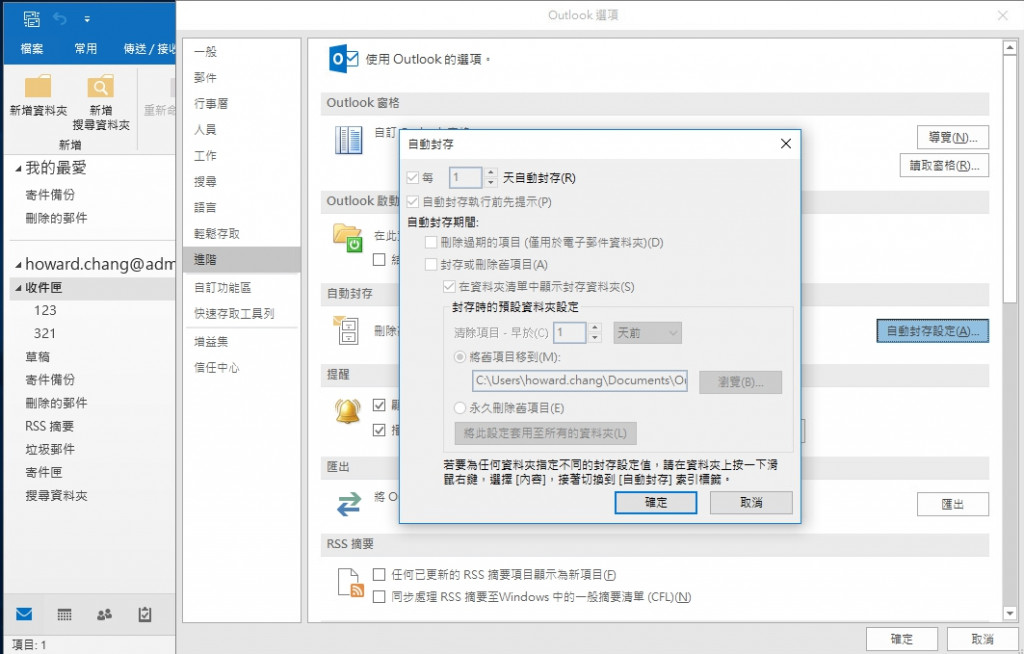The width and height of the screenshot is (1024, 654).
Task: Click the send/receive icon in quick access toolbar
Action: click(x=31, y=19)
